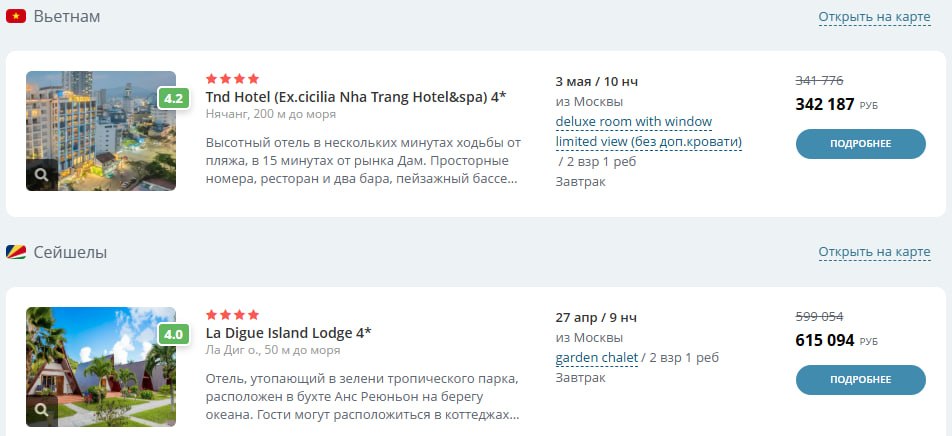Expand garden chalet room type
This screenshot has width=952, height=436.
click(596, 358)
